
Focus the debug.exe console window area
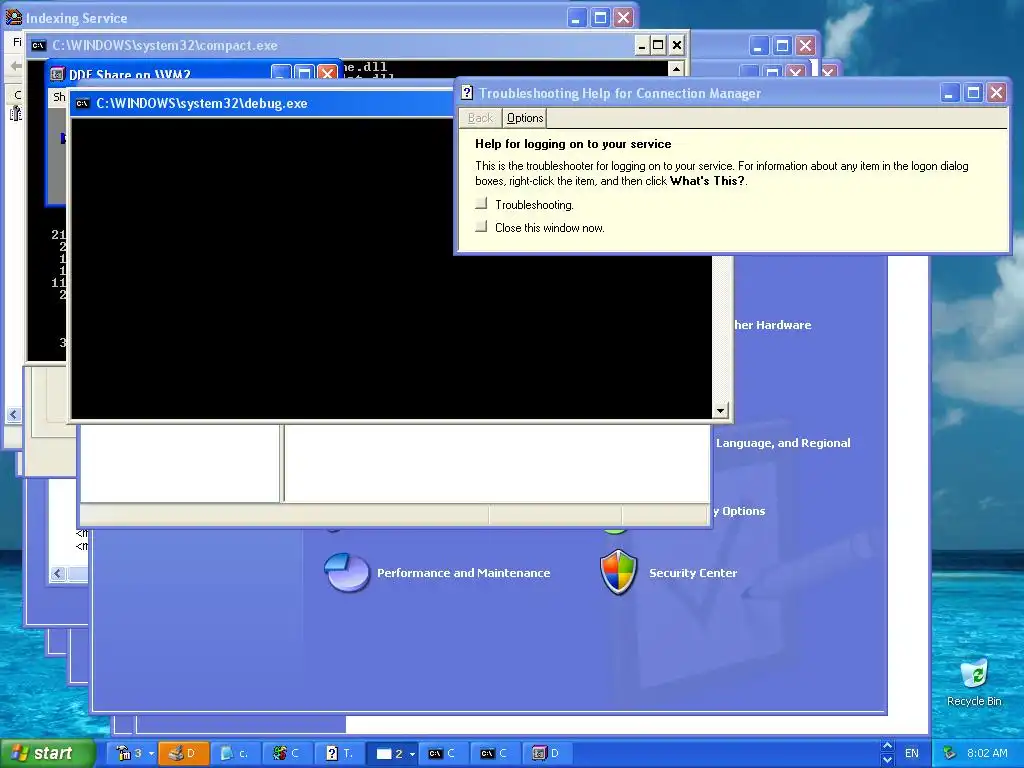391,268
